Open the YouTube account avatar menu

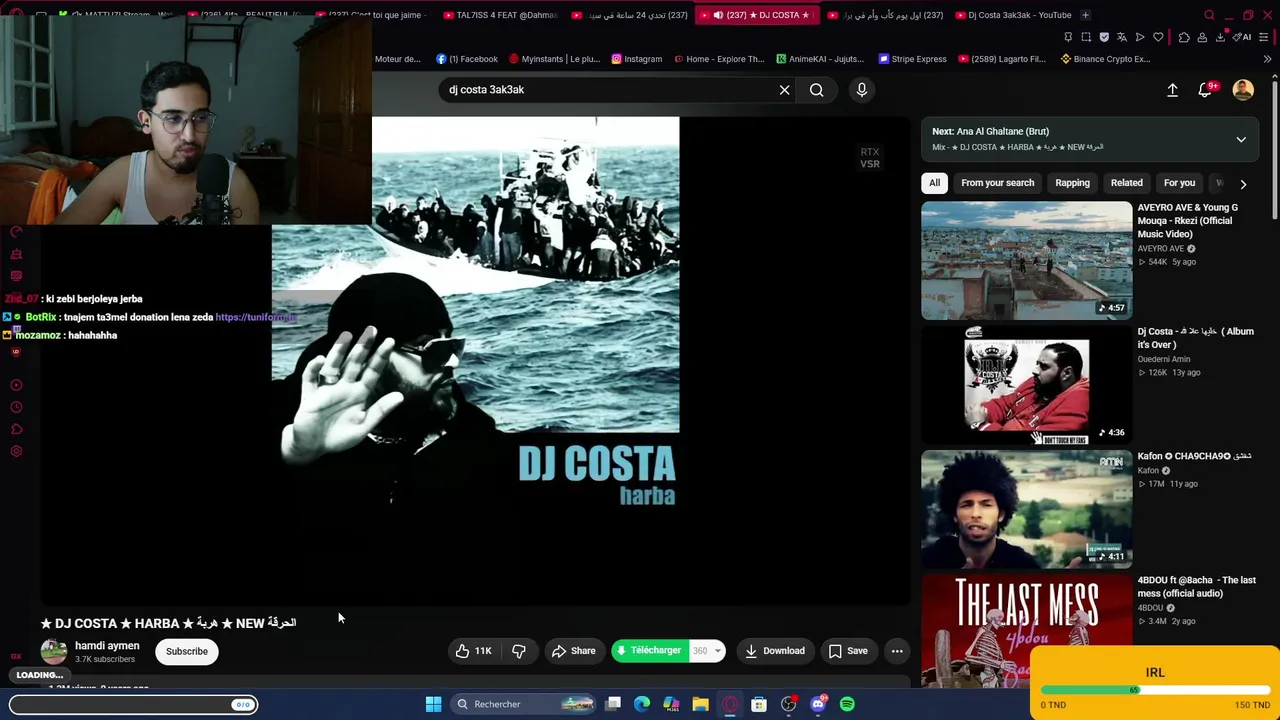click(x=1243, y=90)
